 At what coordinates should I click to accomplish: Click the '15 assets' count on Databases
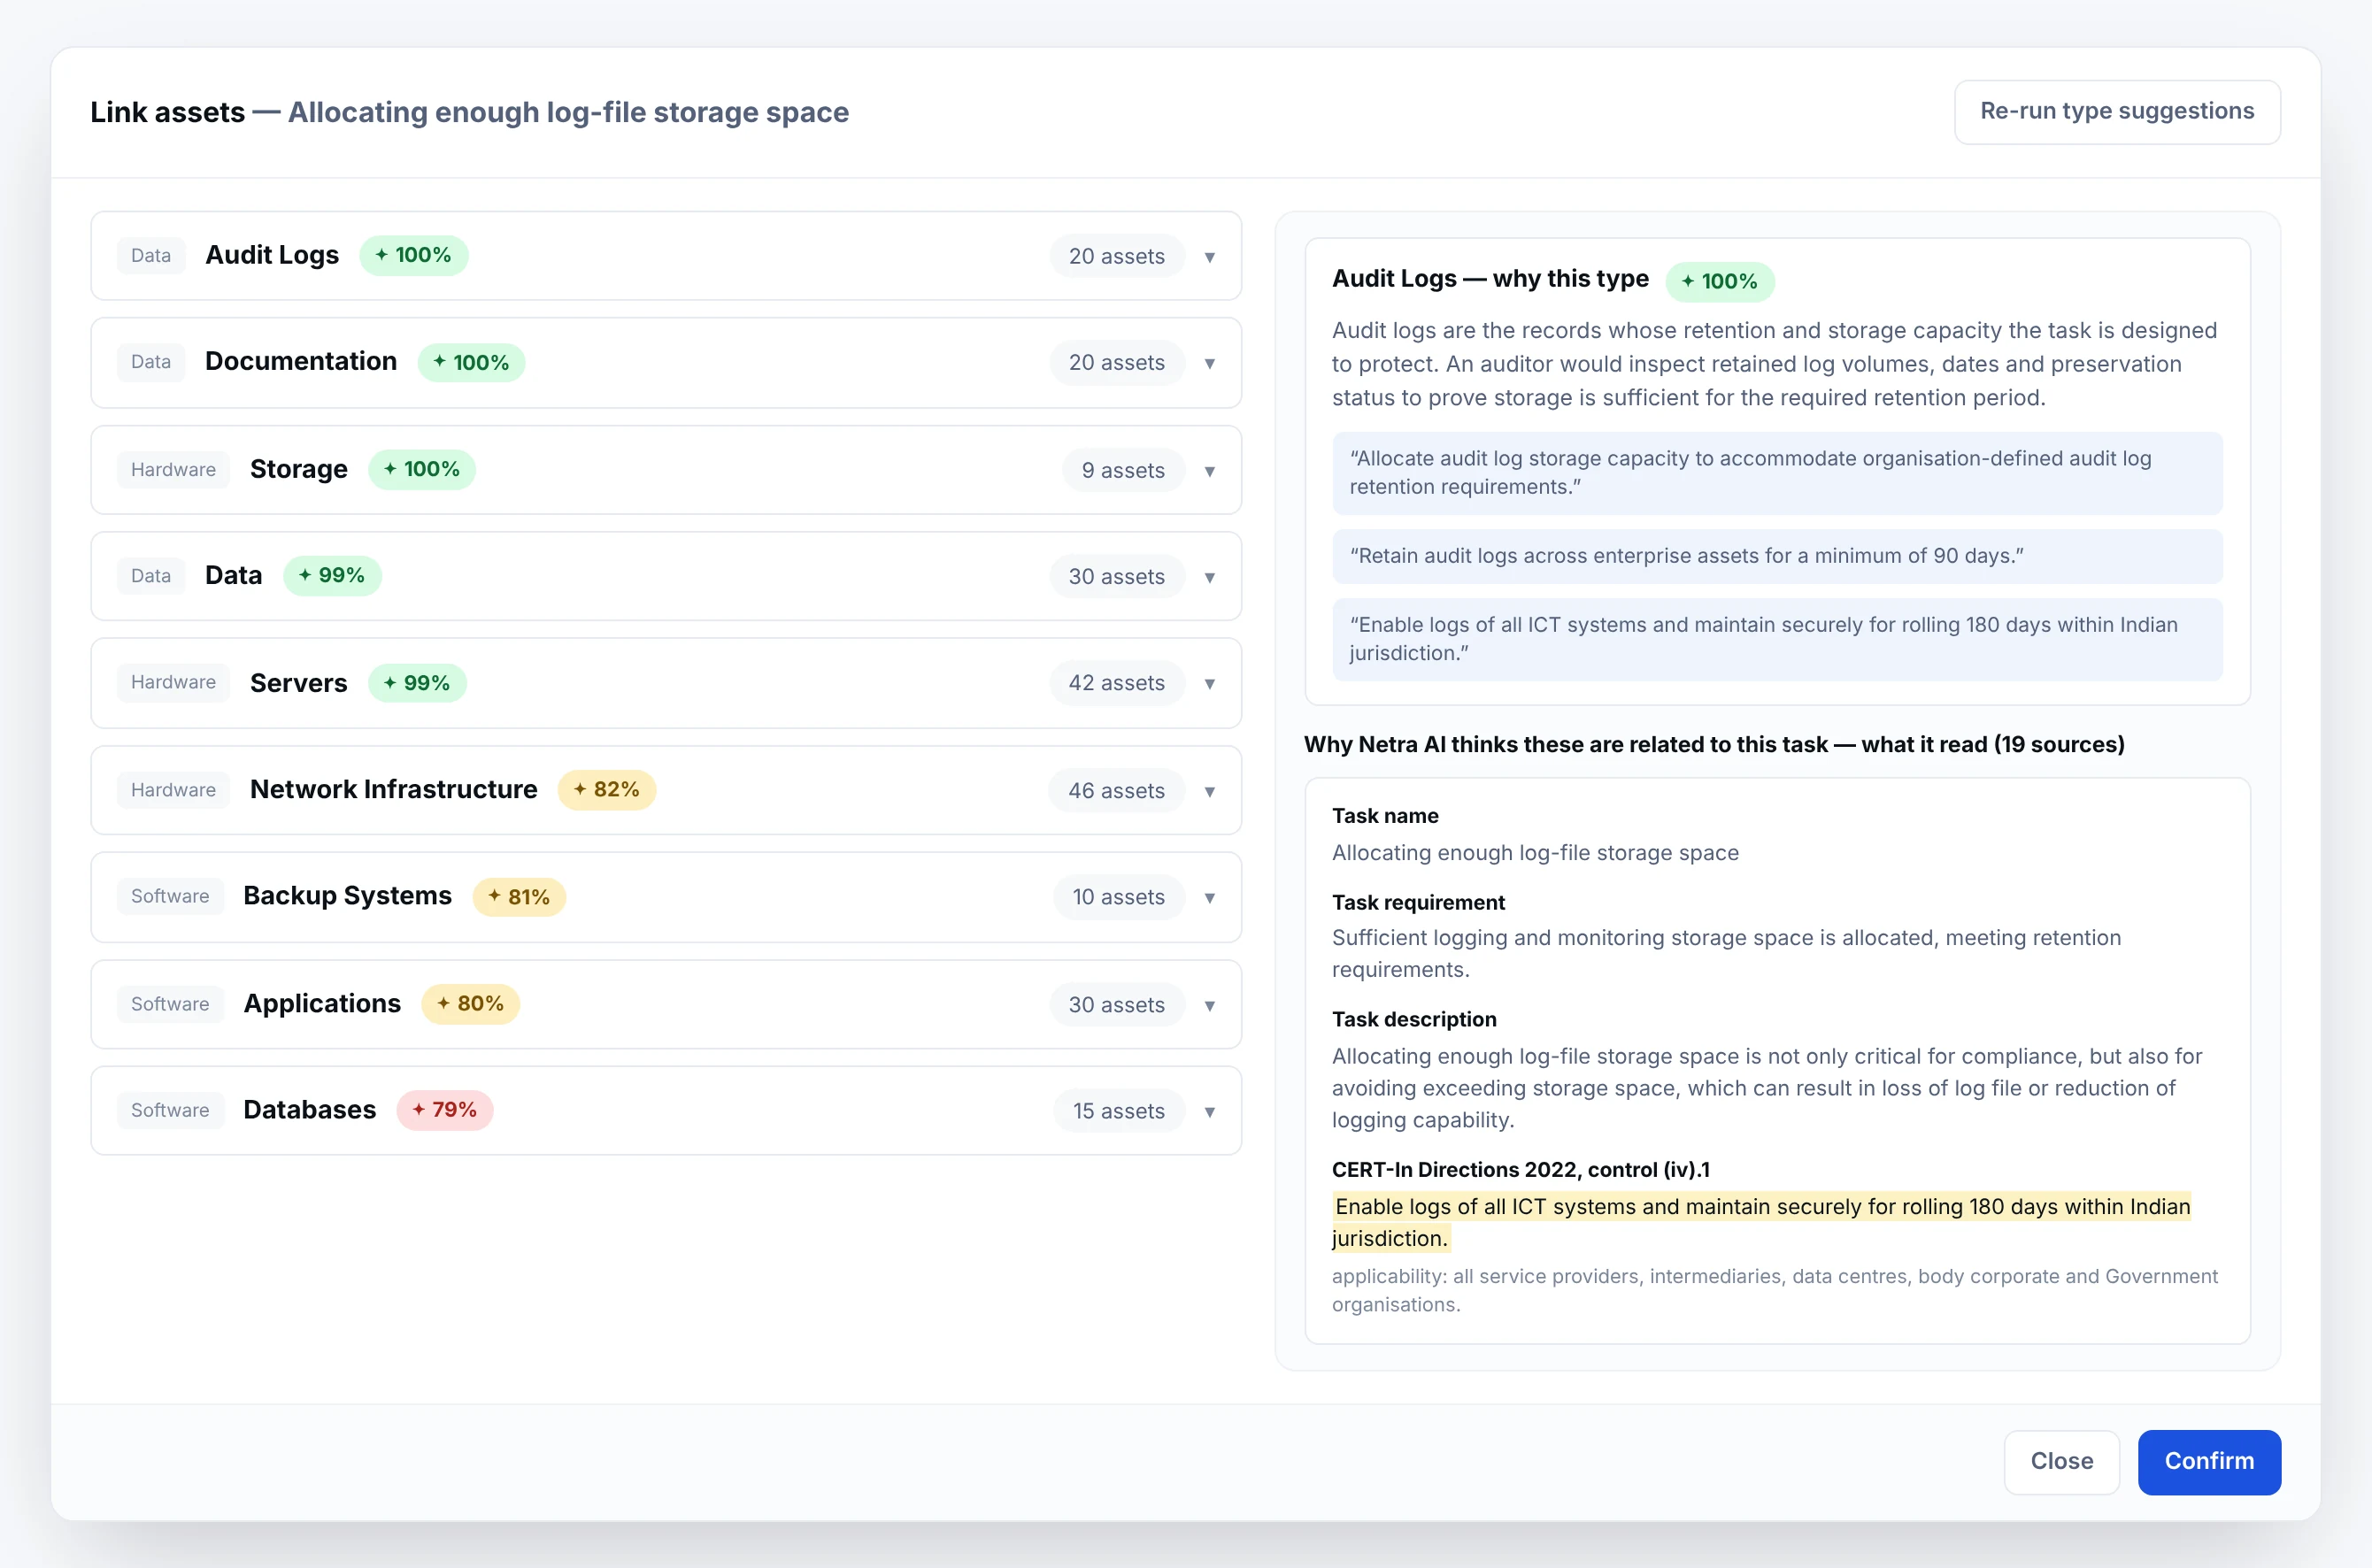(1118, 1111)
